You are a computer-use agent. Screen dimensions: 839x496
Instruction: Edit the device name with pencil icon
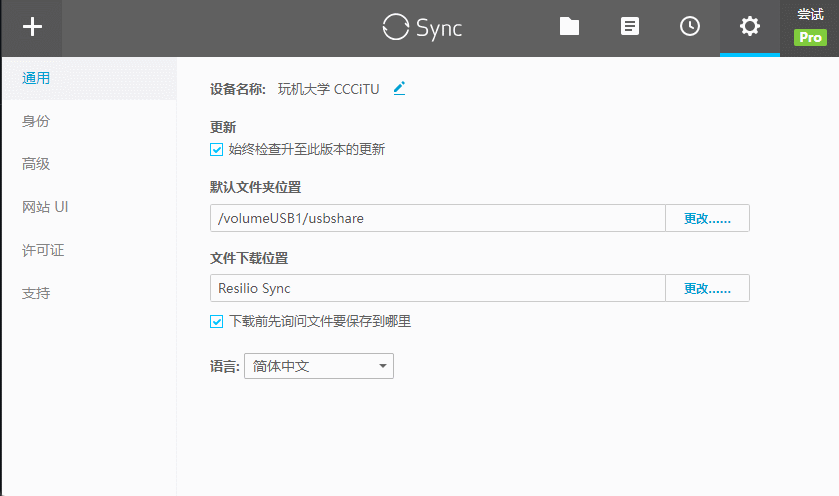click(x=399, y=88)
